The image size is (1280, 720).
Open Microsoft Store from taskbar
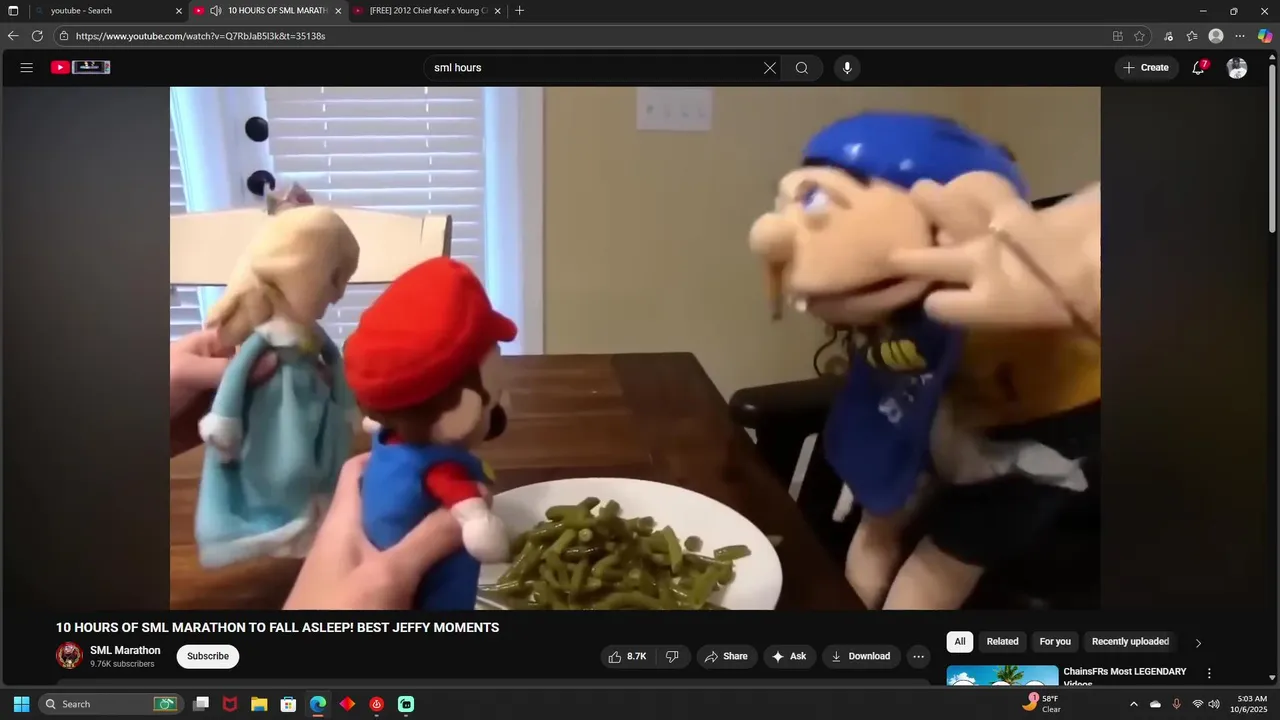pos(288,704)
